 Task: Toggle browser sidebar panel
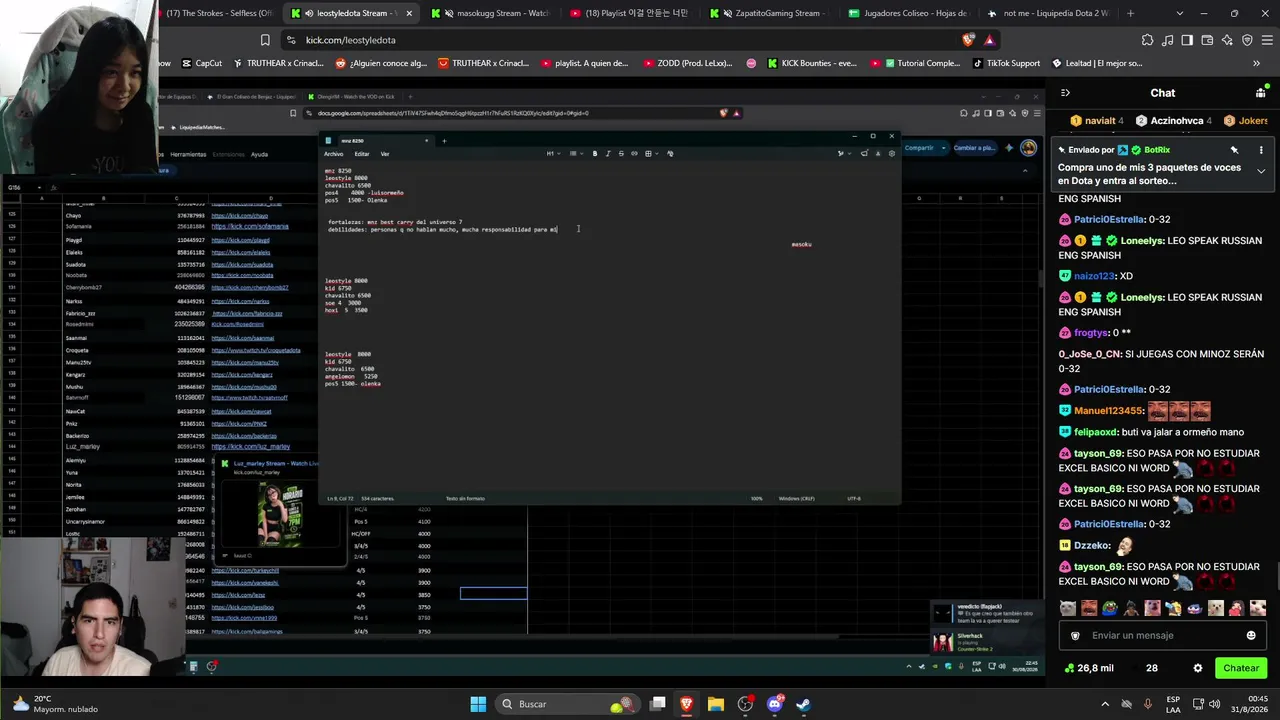click(1187, 40)
